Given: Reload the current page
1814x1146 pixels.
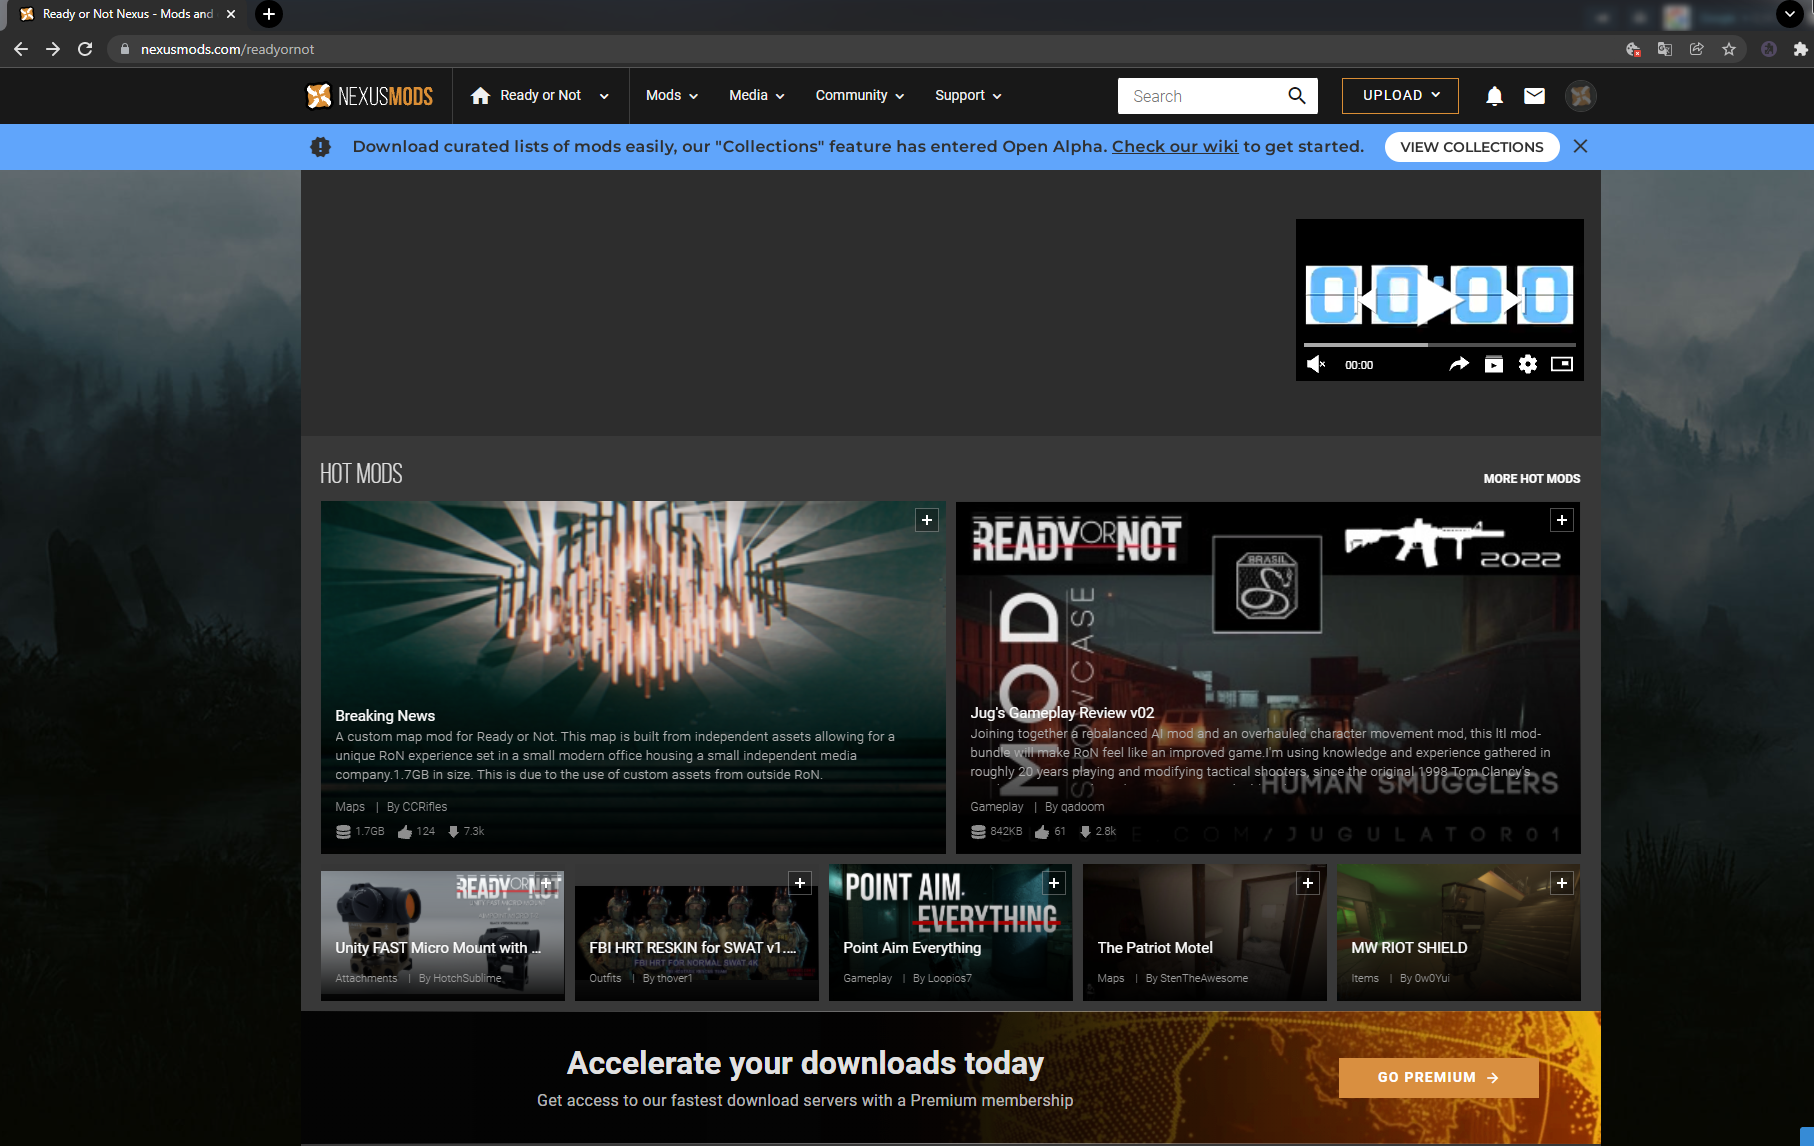Looking at the screenshot, I should coord(85,49).
